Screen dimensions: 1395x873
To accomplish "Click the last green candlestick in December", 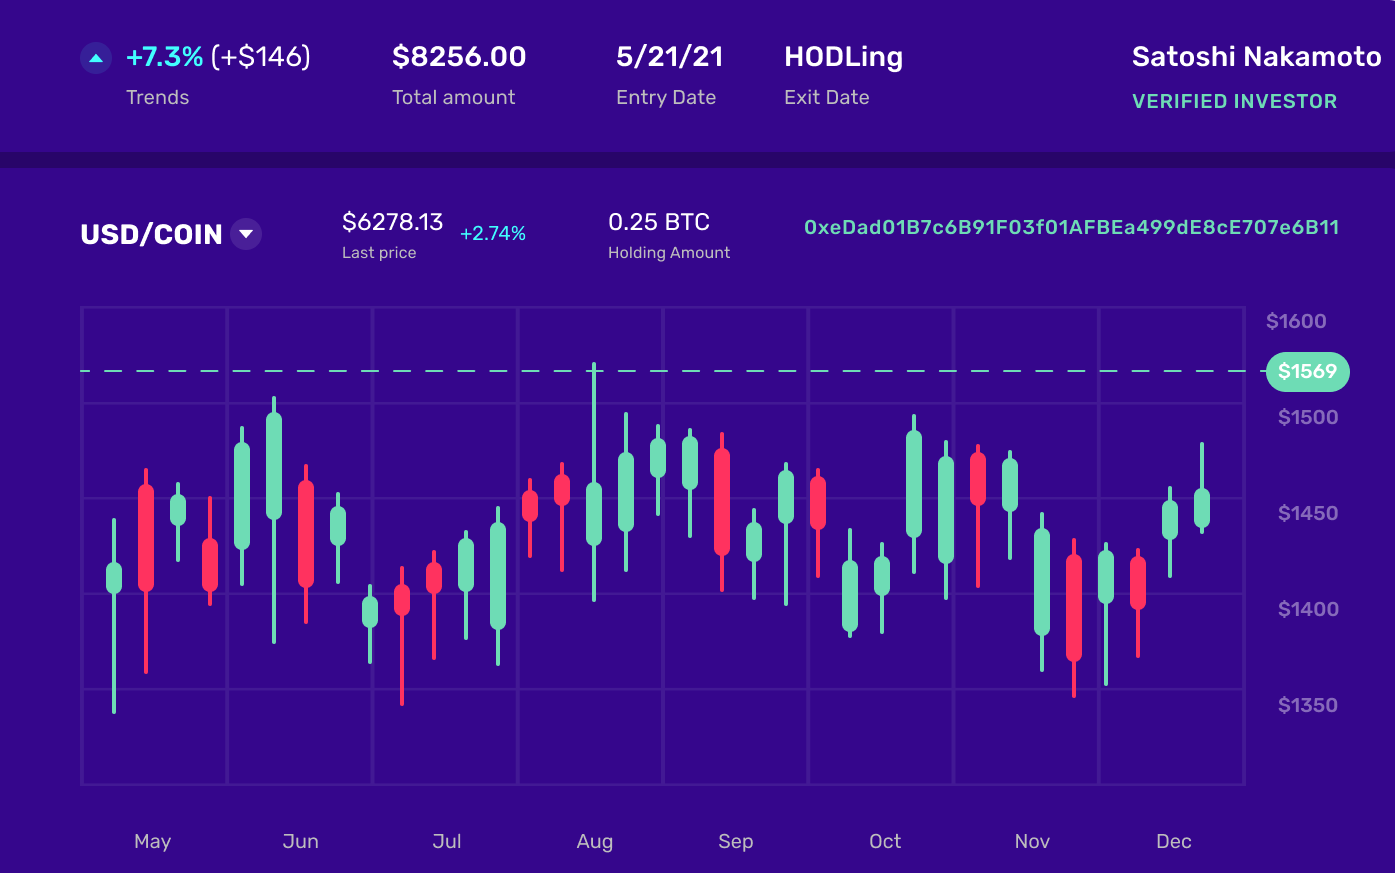I will click(x=1202, y=508).
